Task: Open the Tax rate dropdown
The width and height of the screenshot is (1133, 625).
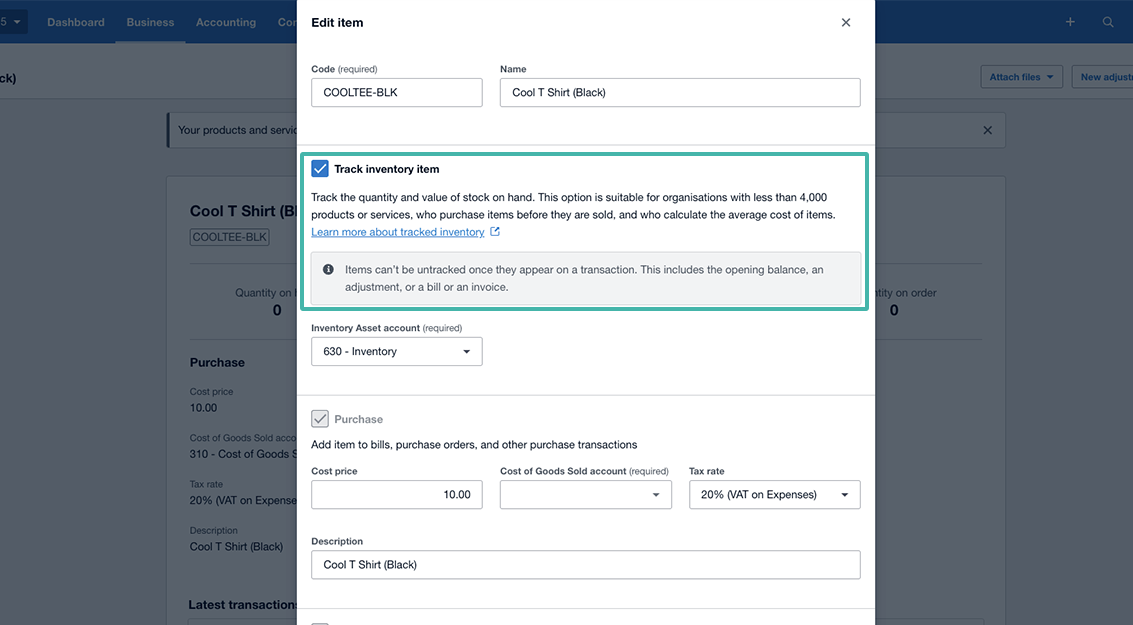Action: point(774,495)
